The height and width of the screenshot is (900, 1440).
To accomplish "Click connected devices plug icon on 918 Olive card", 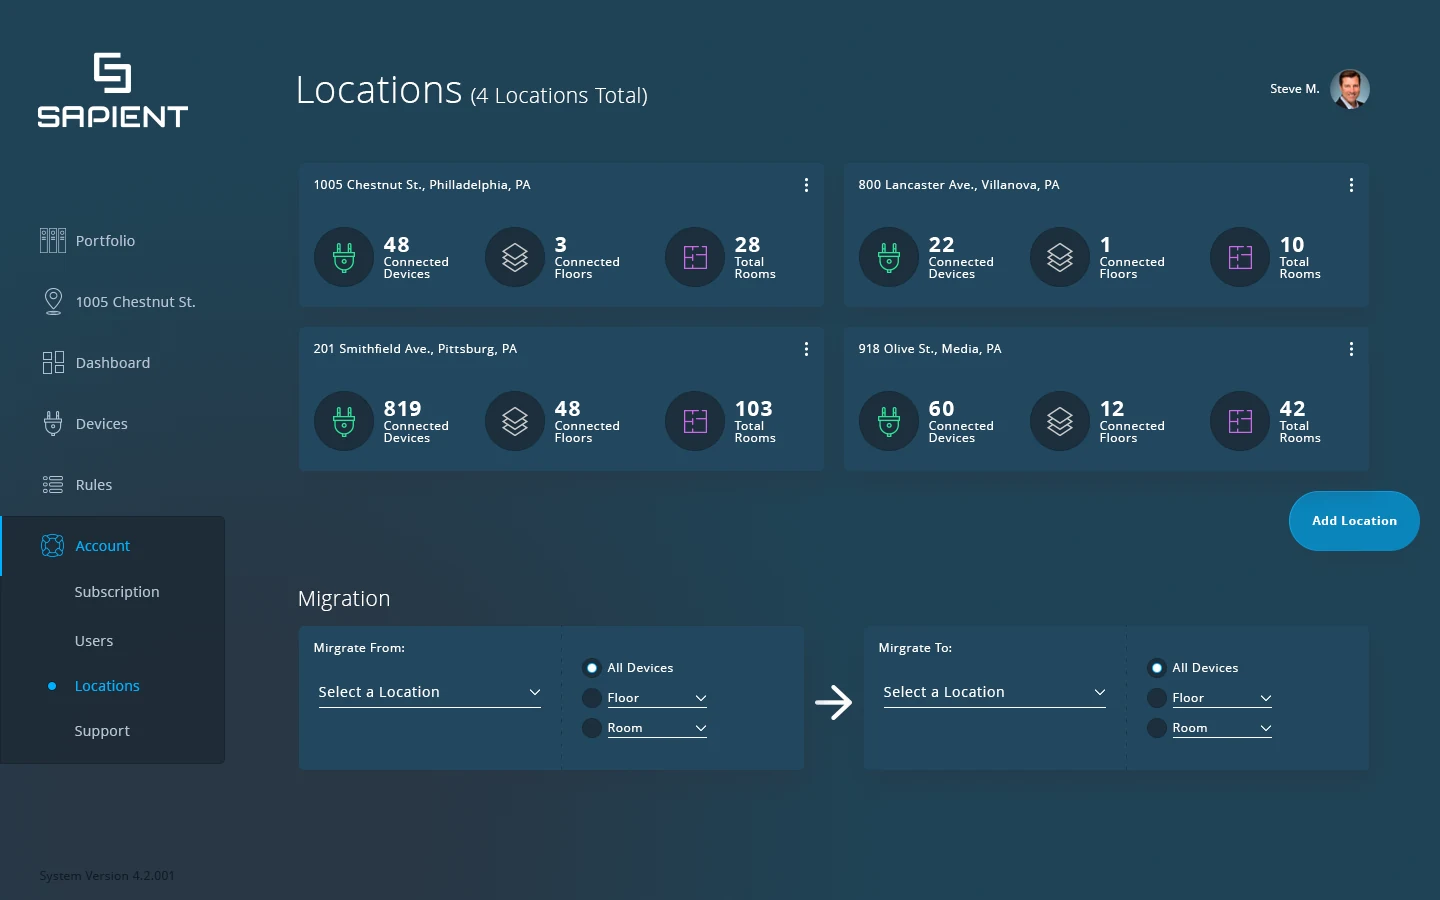I will tap(889, 421).
